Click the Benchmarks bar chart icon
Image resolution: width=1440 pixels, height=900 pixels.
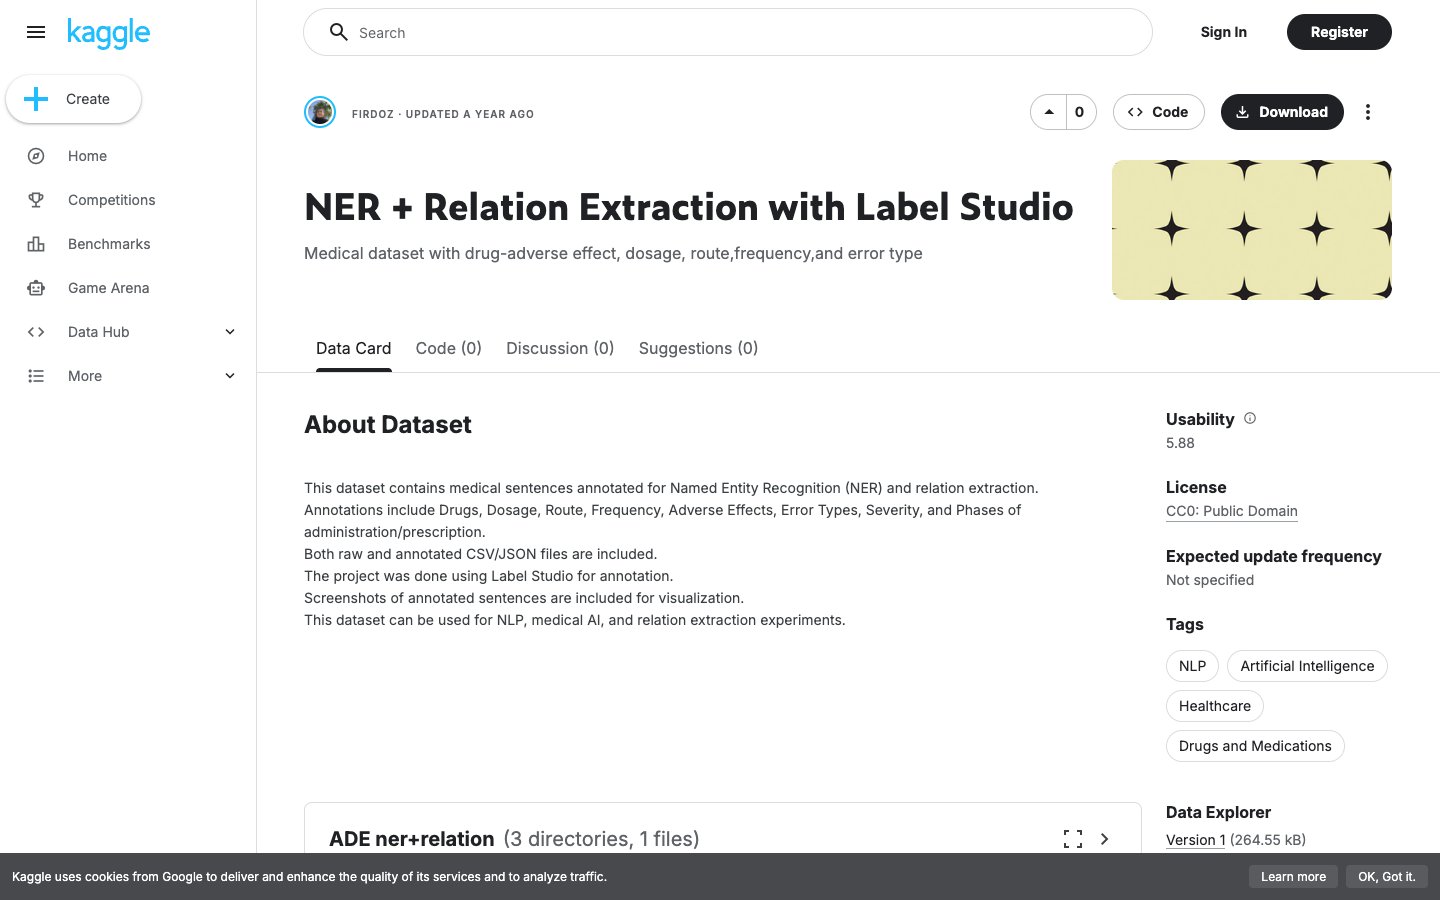tap(36, 244)
